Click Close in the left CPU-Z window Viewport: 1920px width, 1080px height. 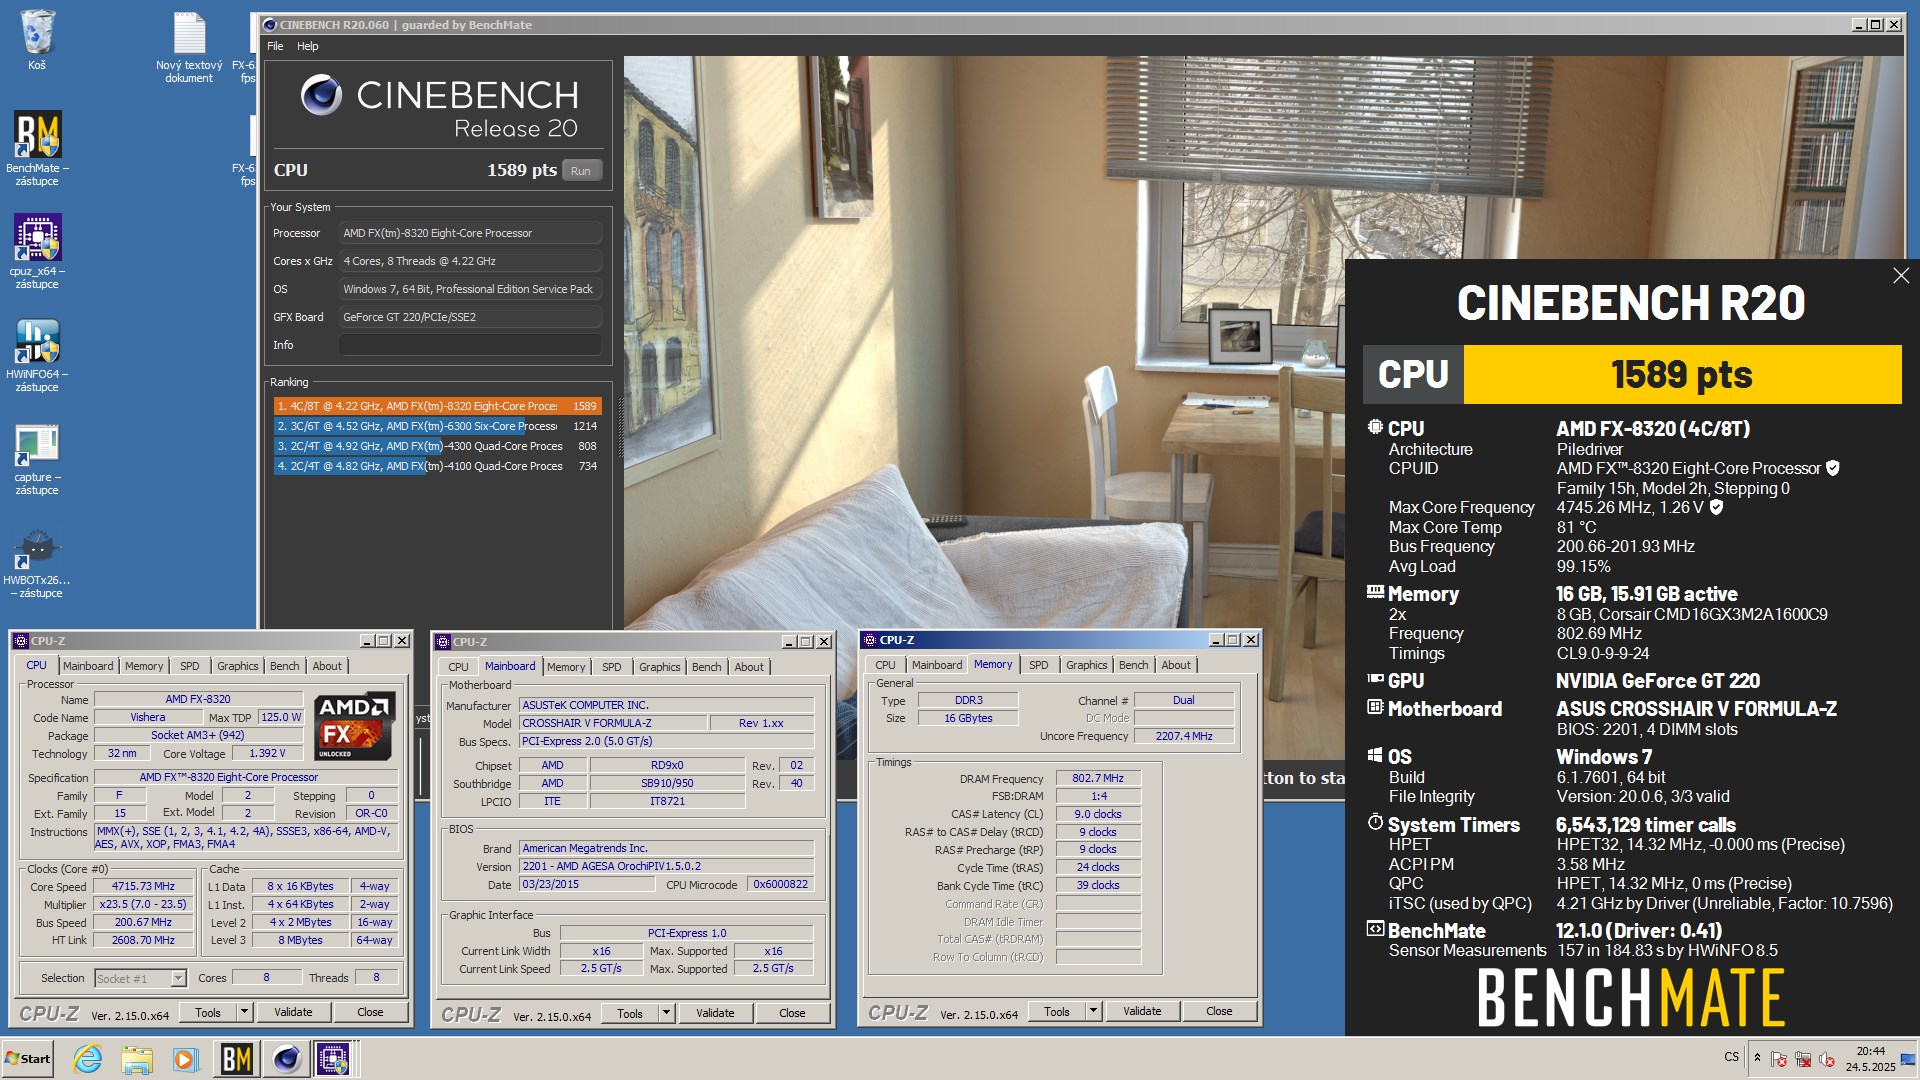[370, 1012]
